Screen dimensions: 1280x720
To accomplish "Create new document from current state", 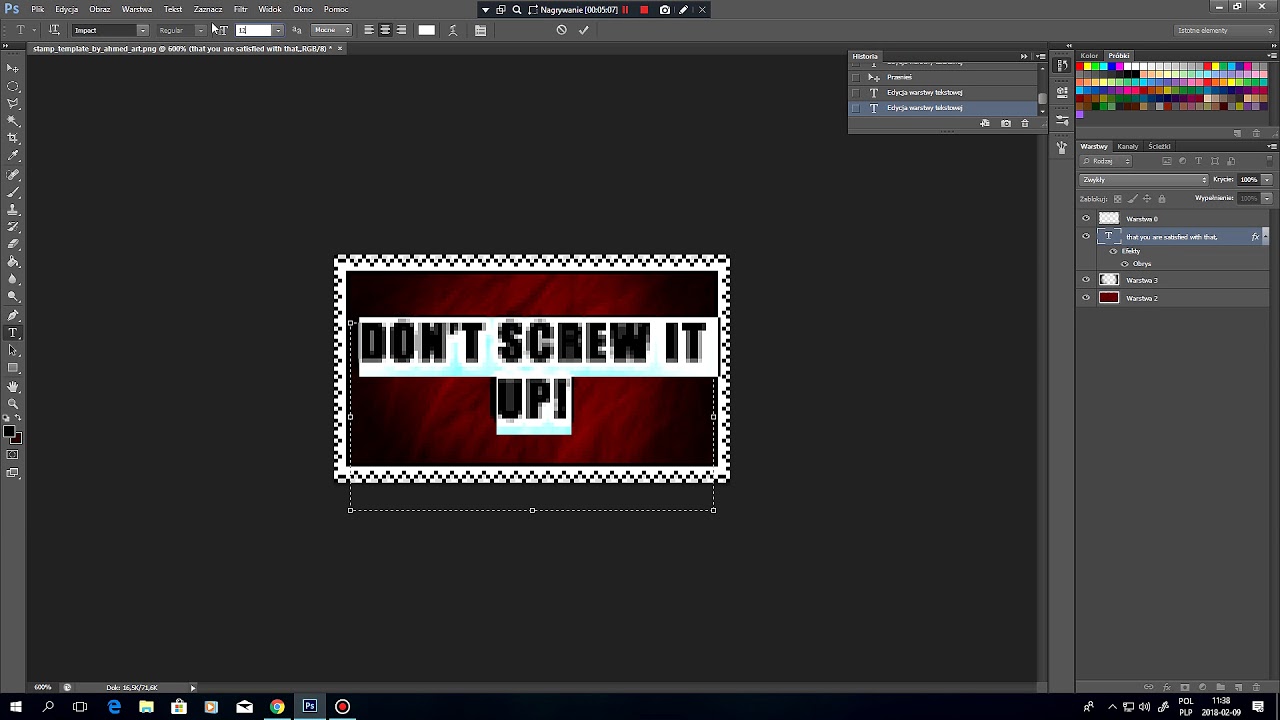I will 985,123.
